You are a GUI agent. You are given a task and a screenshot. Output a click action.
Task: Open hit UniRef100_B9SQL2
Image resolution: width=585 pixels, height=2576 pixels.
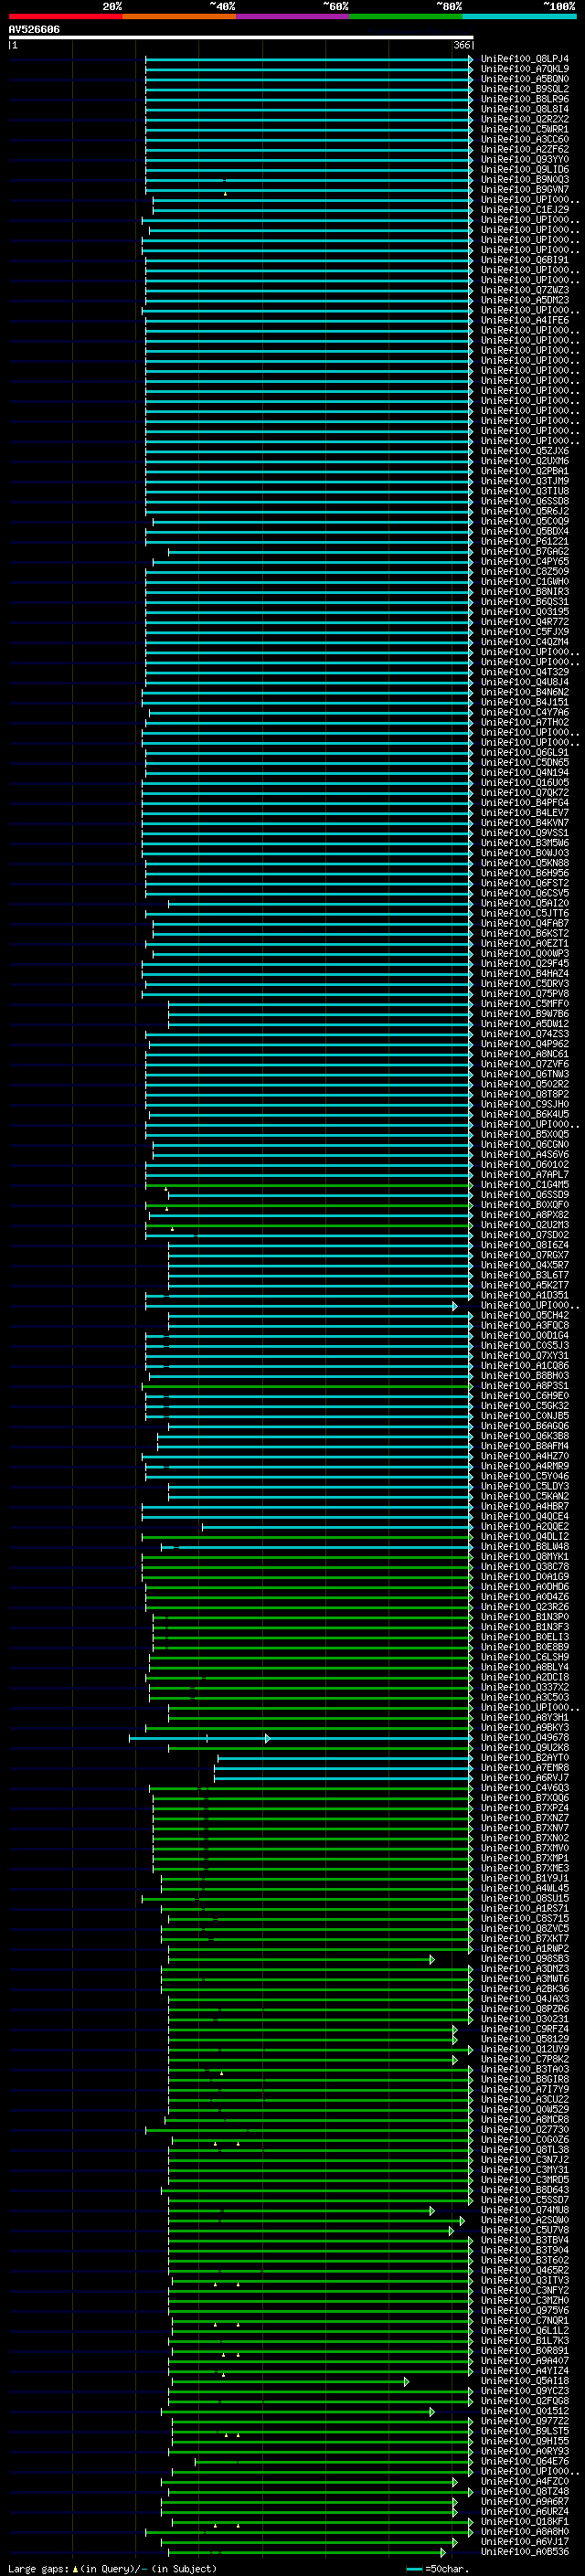click(525, 89)
